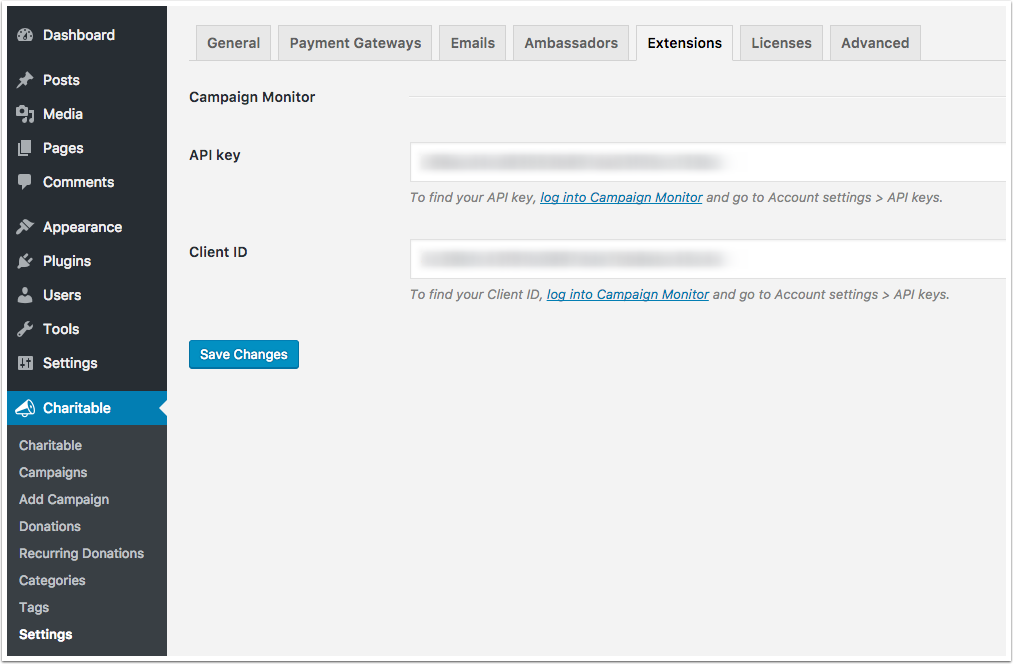The height and width of the screenshot is (664, 1013).
Task: Follow Campaign Monitor link under API key
Action: (x=621, y=198)
